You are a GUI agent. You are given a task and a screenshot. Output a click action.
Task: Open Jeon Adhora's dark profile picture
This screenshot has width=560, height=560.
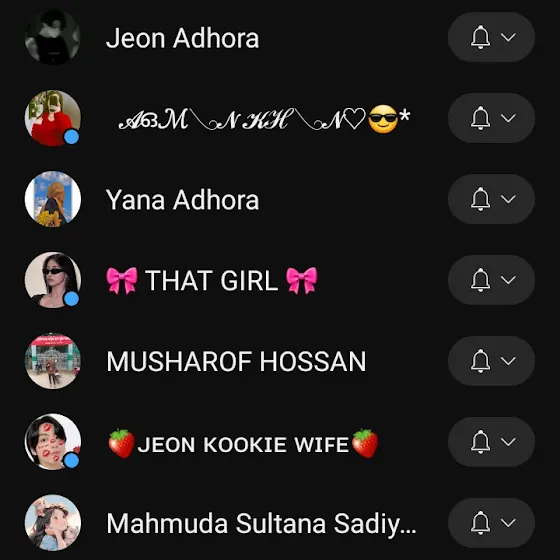click(x=53, y=37)
